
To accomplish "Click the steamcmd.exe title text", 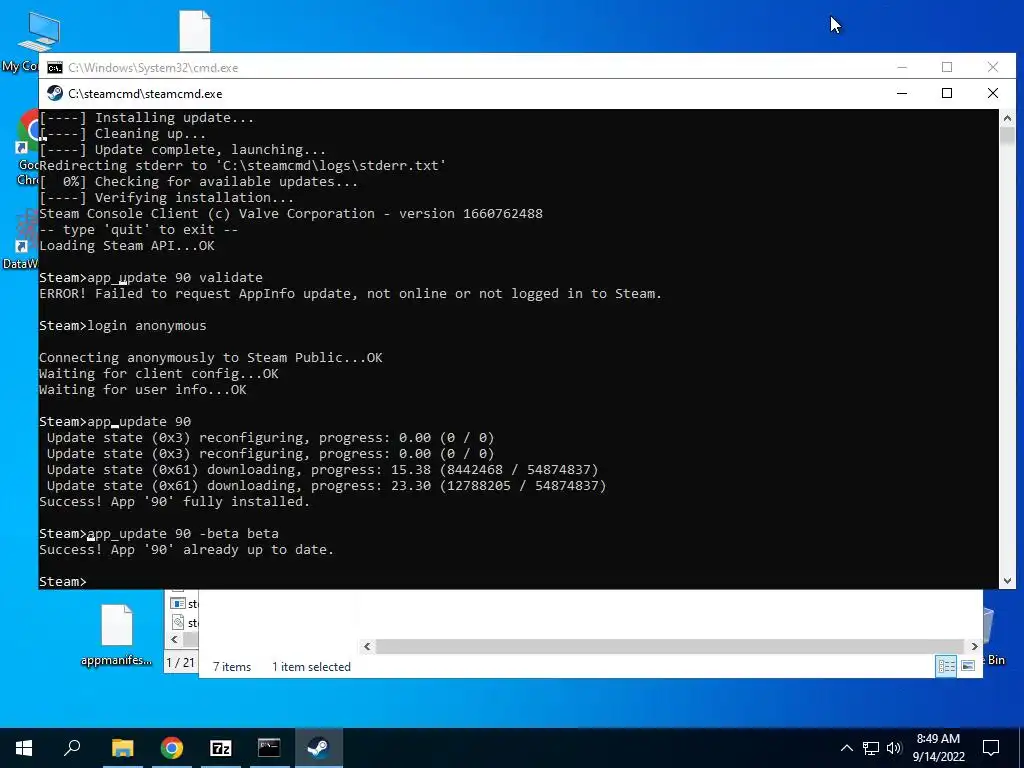I will tap(145, 94).
